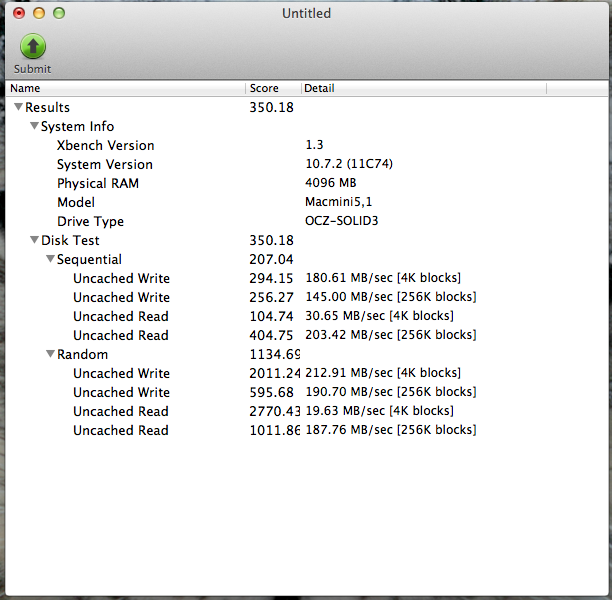Image resolution: width=612 pixels, height=600 pixels.
Task: Click the score 404.75
Action: pos(271,335)
